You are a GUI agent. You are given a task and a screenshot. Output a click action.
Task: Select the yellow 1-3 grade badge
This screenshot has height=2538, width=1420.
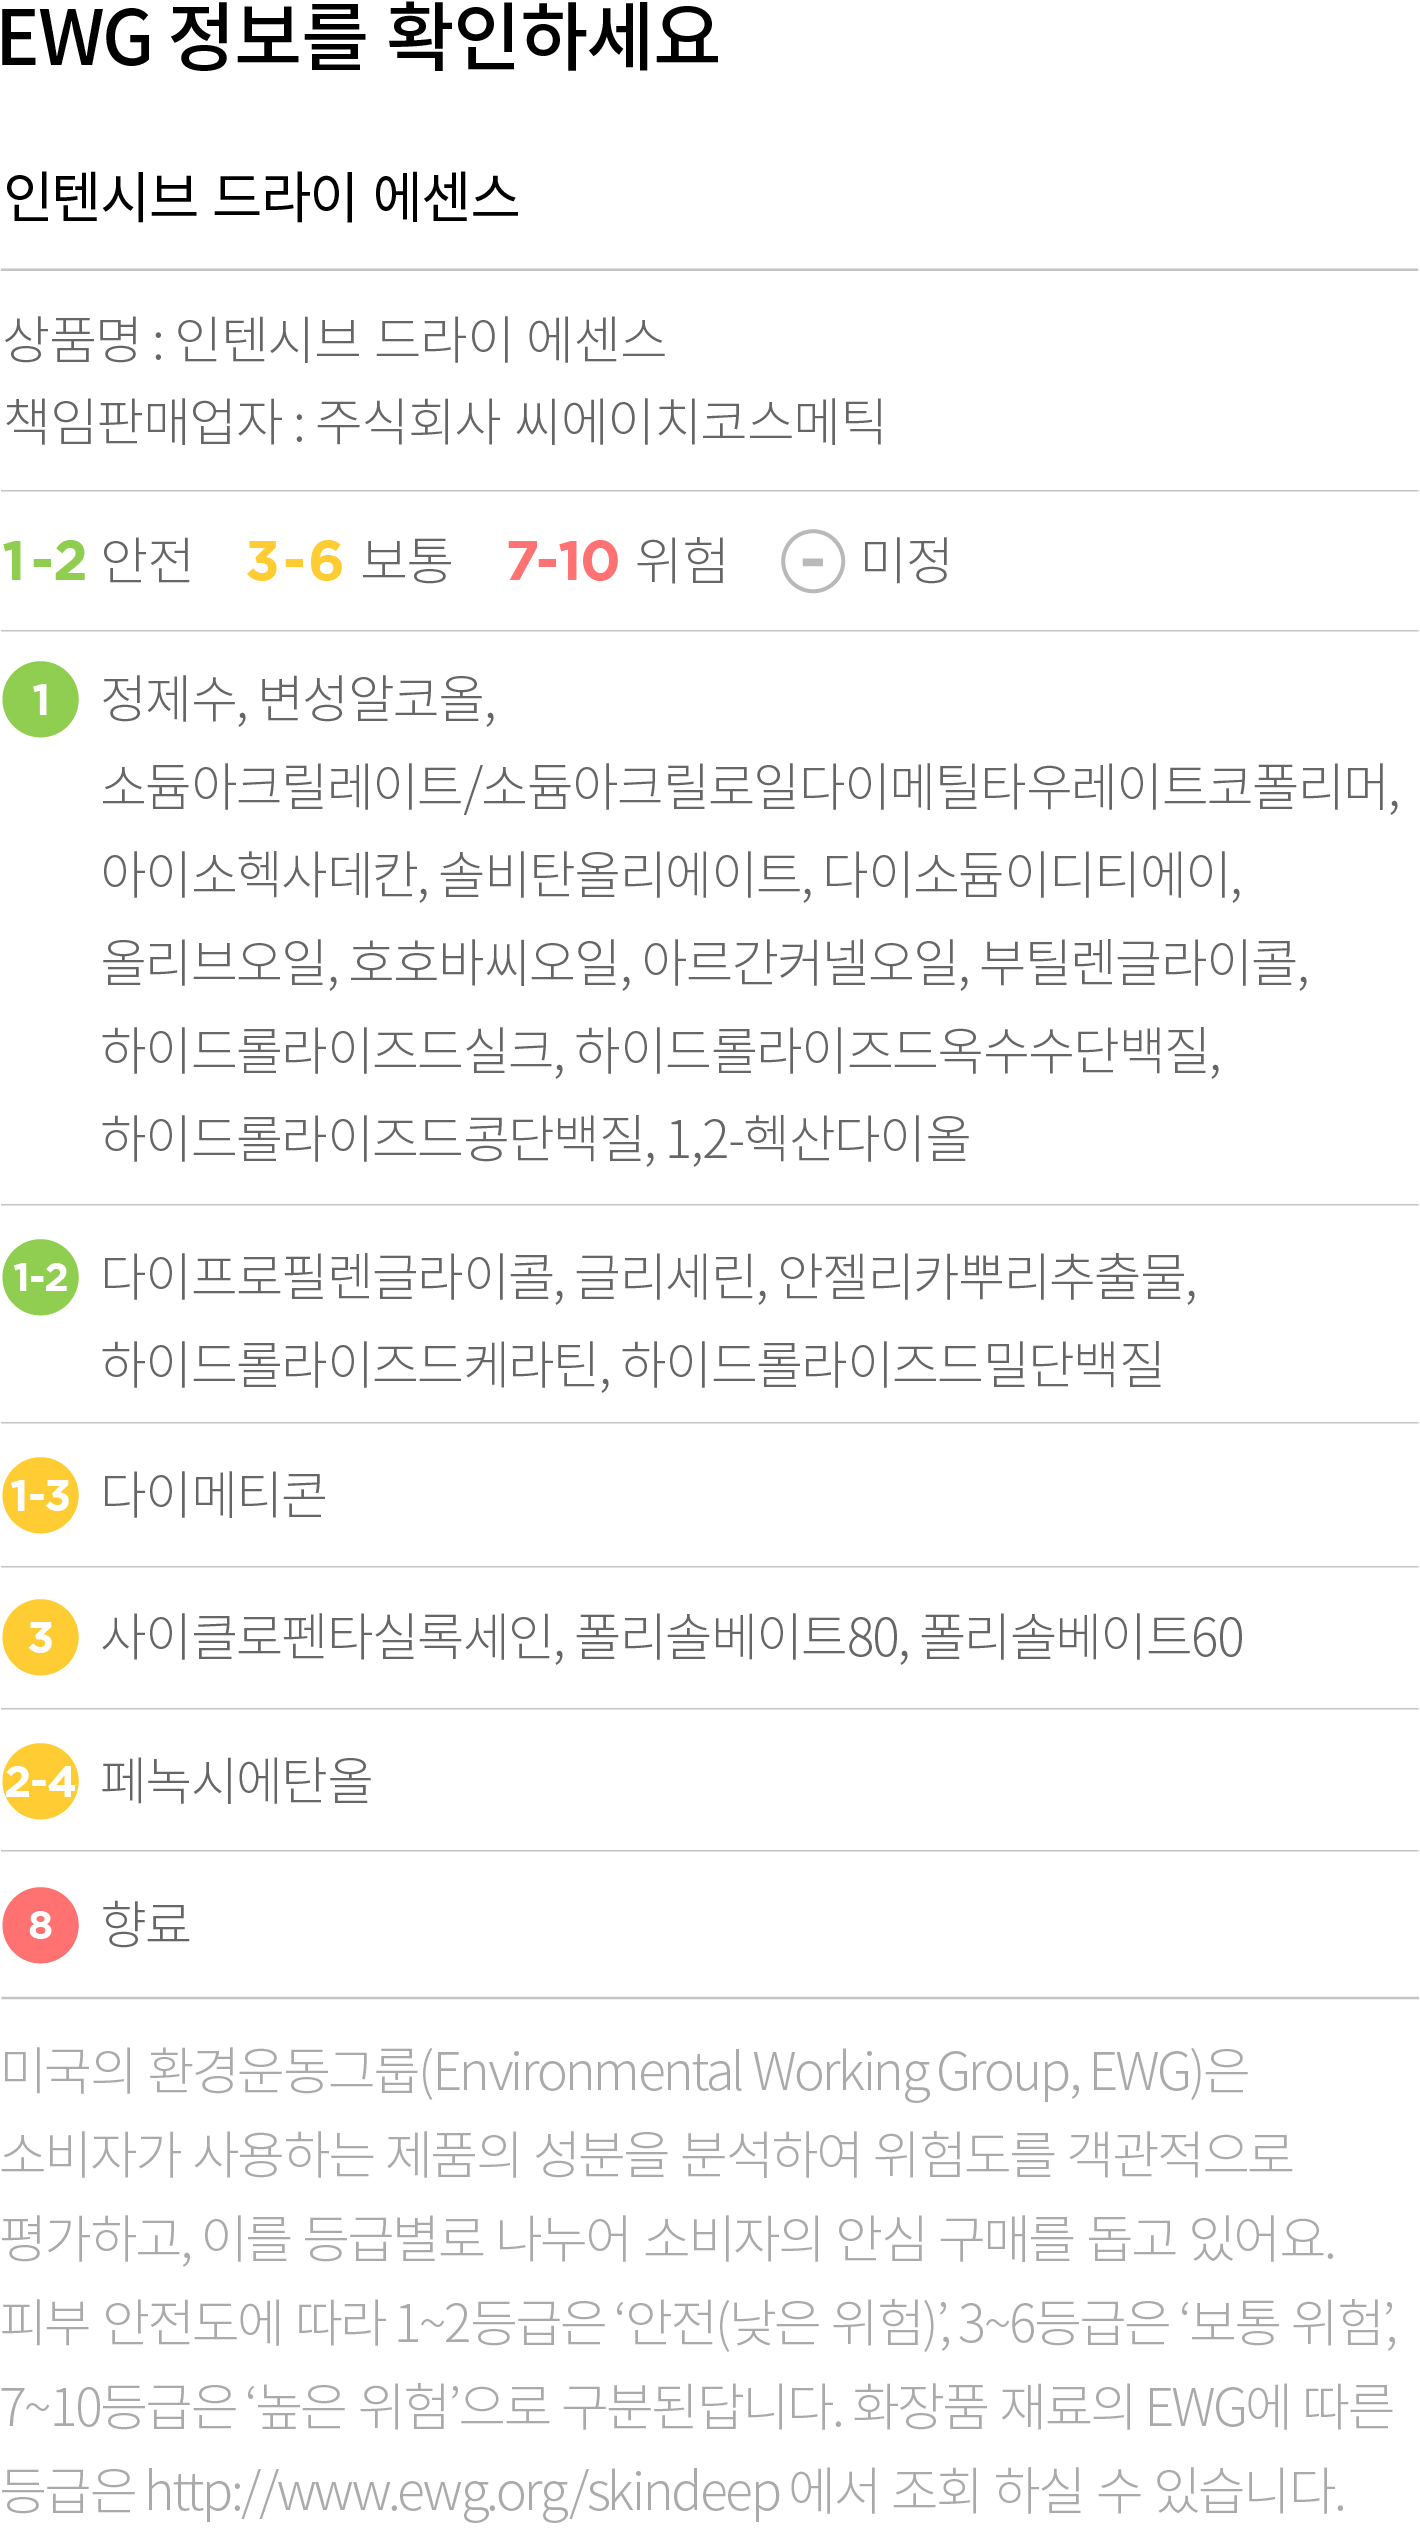pos(41,1495)
